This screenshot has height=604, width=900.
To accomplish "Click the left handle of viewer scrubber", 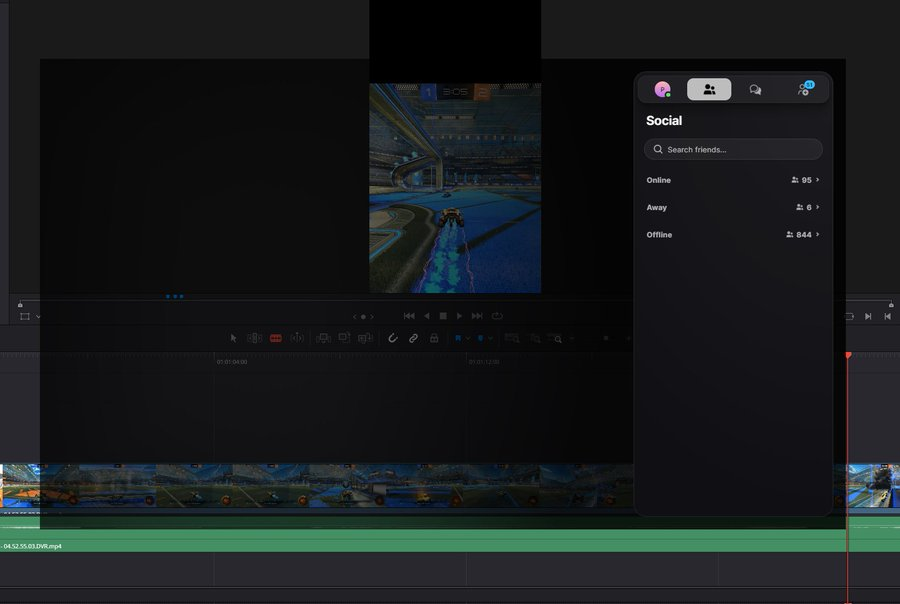I will 20,304.
